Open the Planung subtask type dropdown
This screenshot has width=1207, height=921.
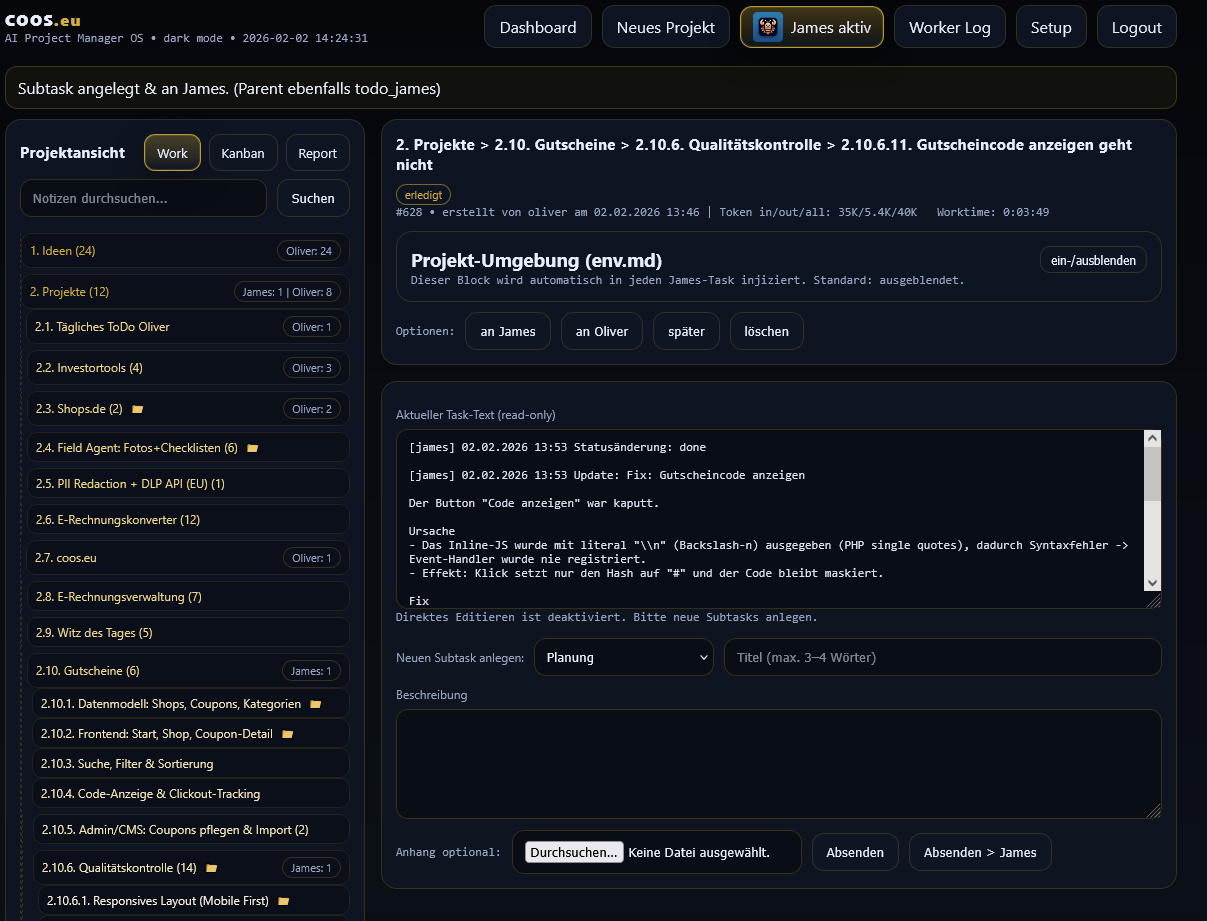click(x=623, y=657)
